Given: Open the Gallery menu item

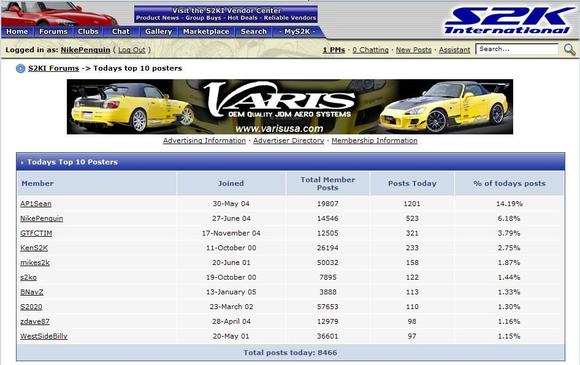Looking at the screenshot, I should (158, 32).
